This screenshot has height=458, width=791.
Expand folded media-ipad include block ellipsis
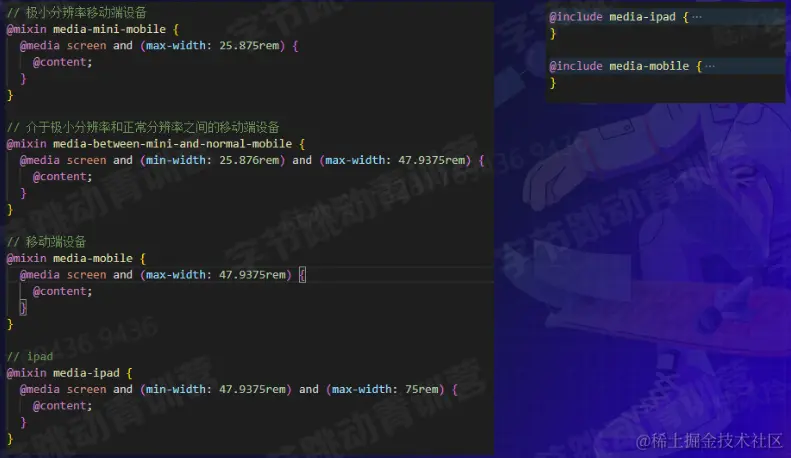(x=697, y=17)
